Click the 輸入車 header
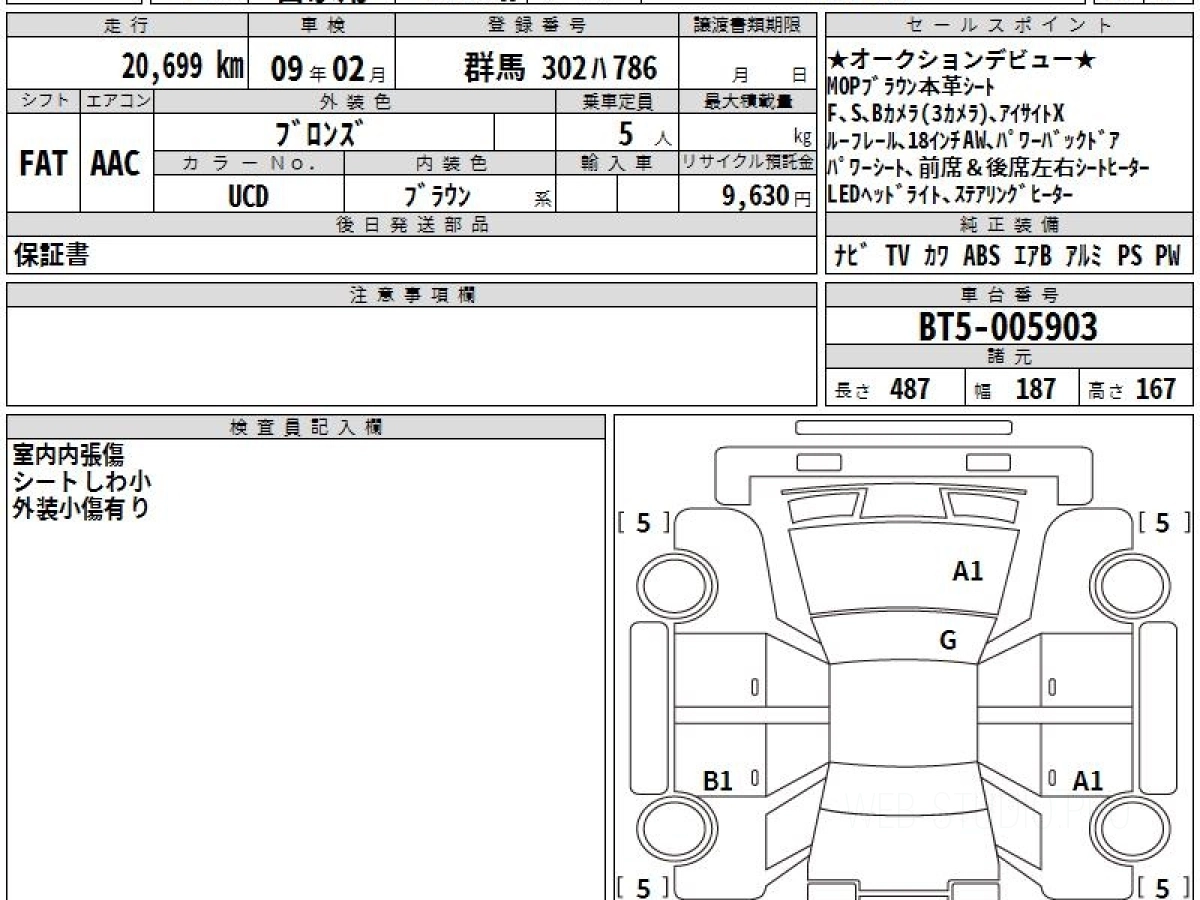 [x=617, y=163]
